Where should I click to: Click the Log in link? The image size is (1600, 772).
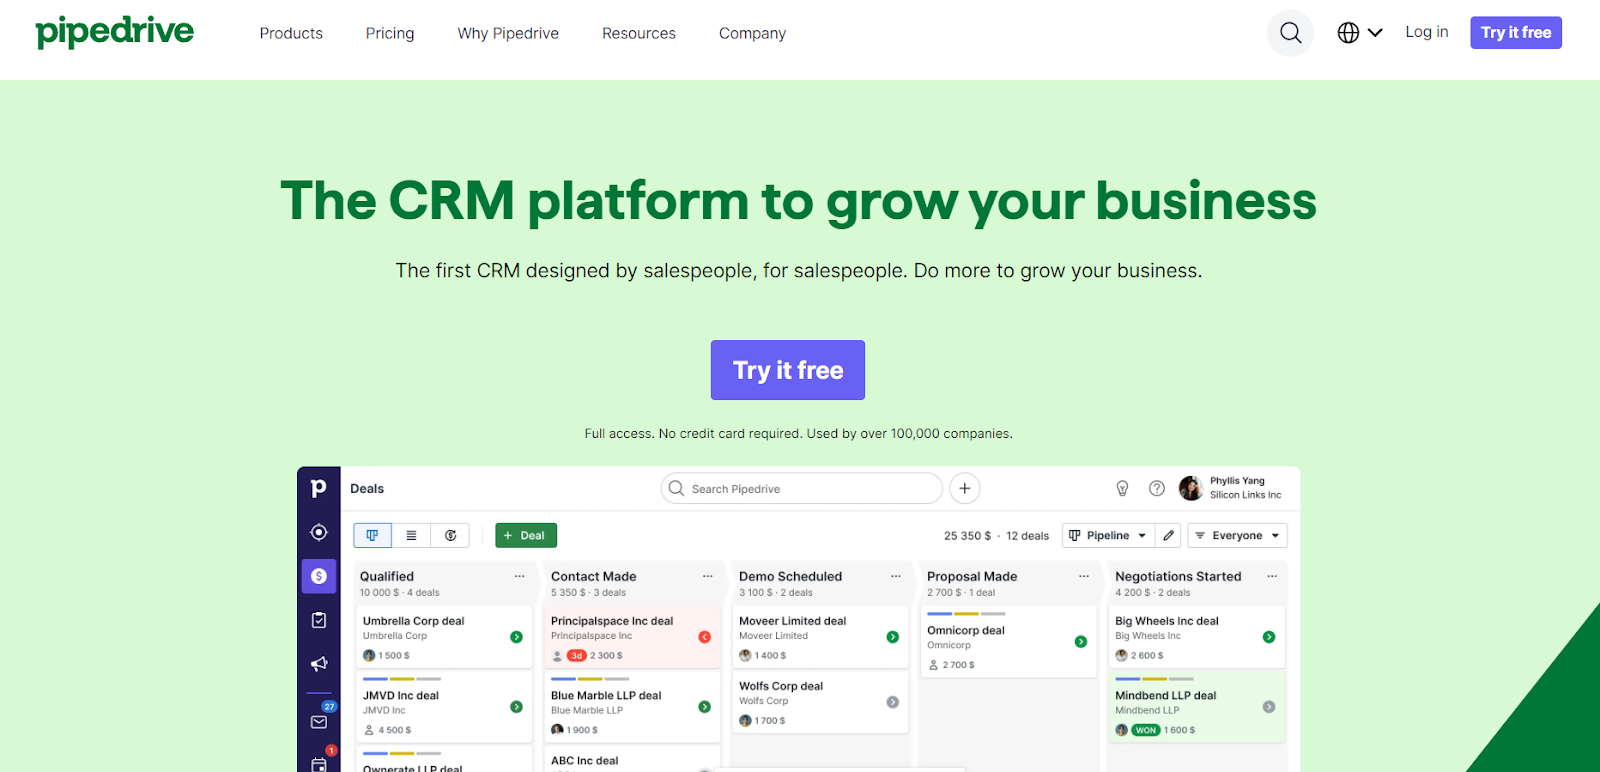[x=1427, y=32]
